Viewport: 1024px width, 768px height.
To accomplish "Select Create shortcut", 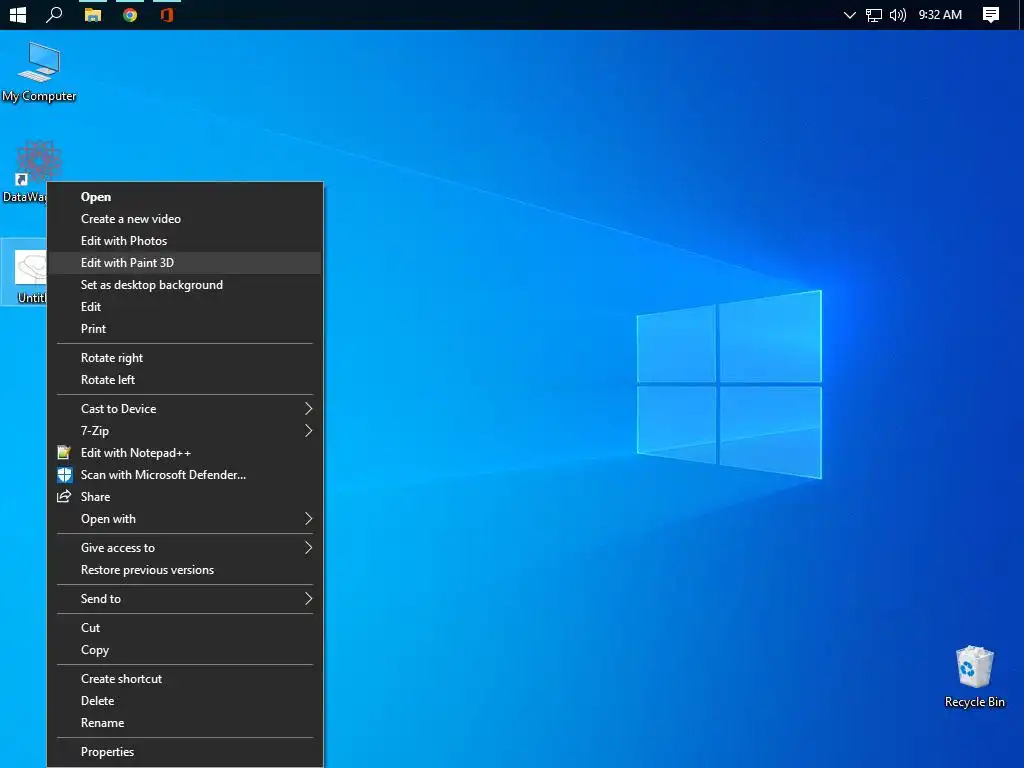I will pyautogui.click(x=185, y=679).
